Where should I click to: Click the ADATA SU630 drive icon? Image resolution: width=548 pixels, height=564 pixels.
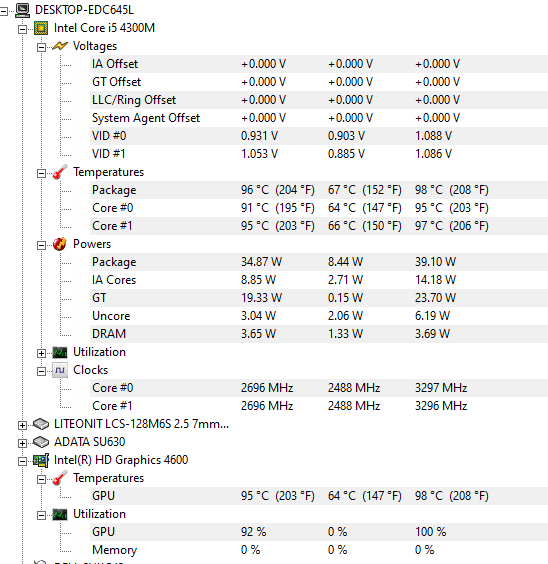pyautogui.click(x=41, y=442)
